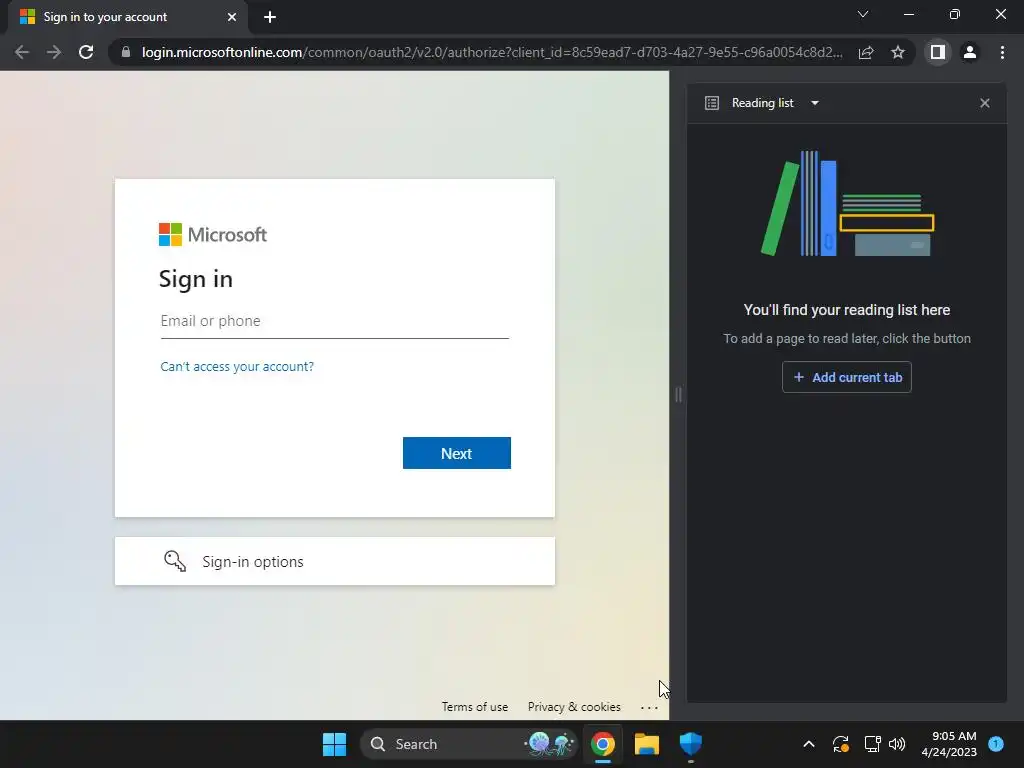Reload the page with the refresh icon
Viewport: 1024px width, 768px height.
(x=86, y=52)
